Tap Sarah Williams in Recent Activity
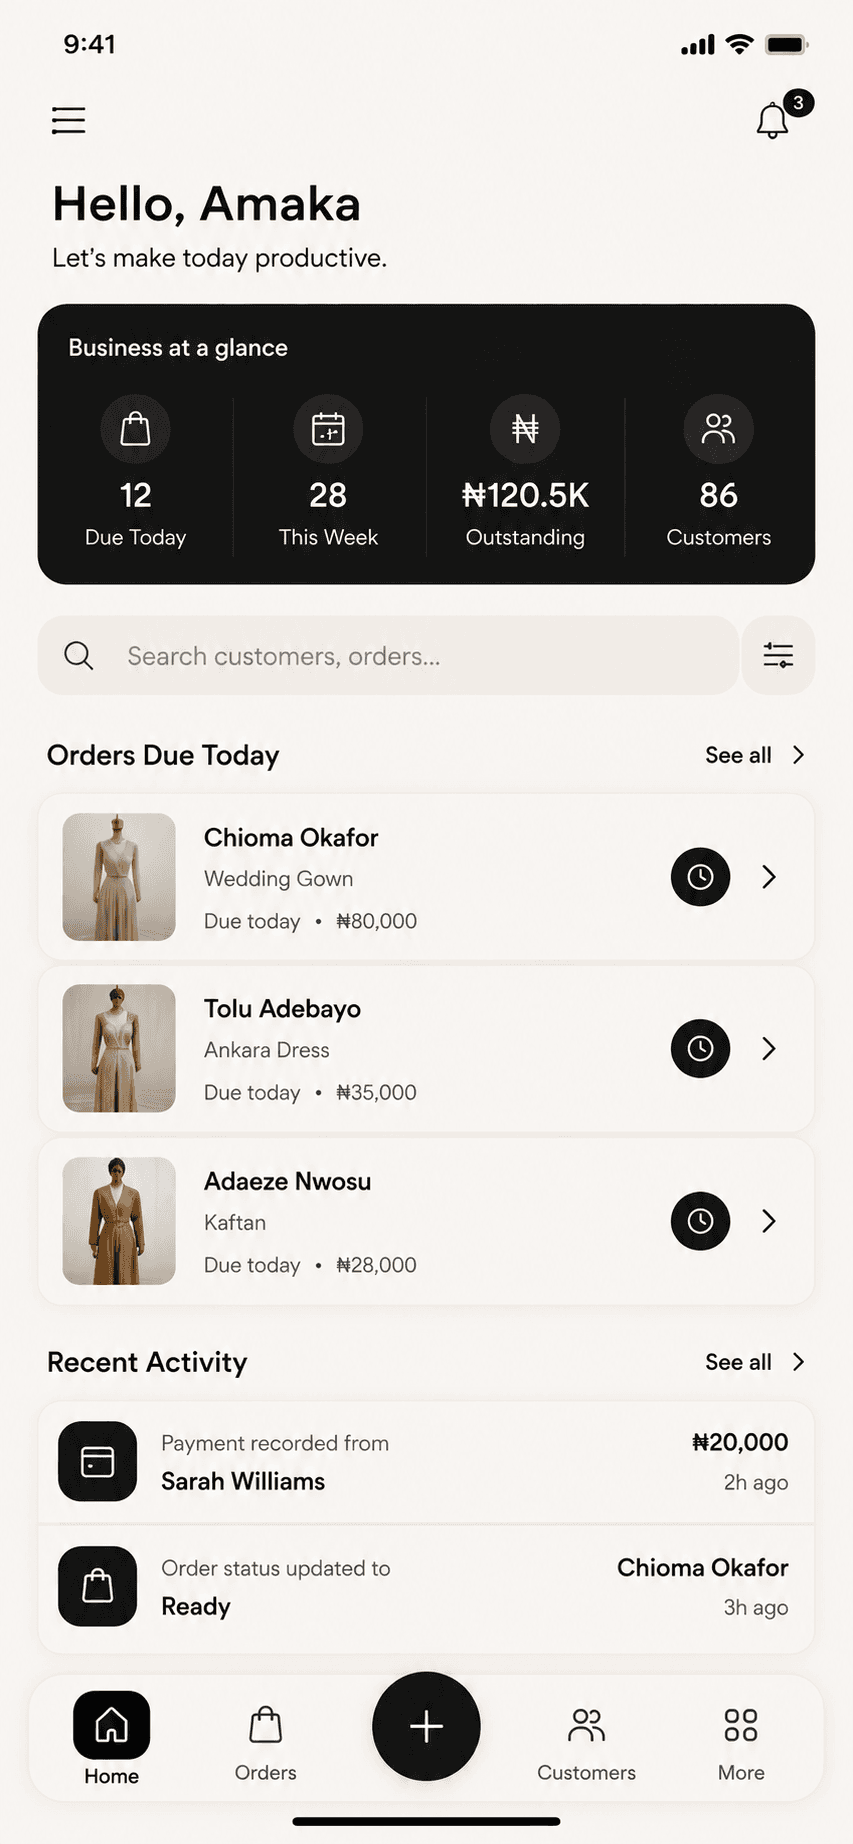 point(243,1481)
